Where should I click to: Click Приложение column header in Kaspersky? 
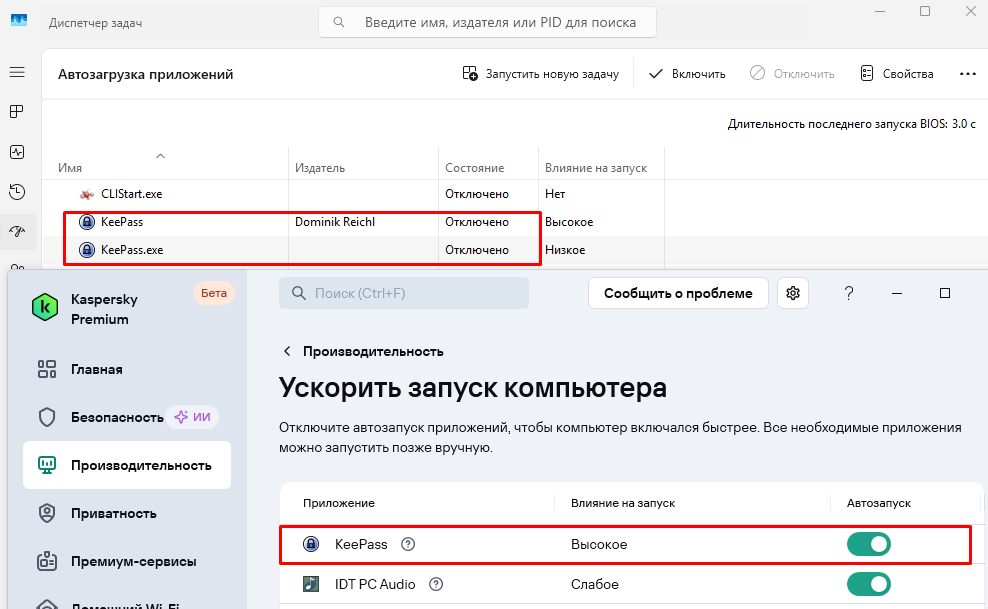tap(338, 503)
